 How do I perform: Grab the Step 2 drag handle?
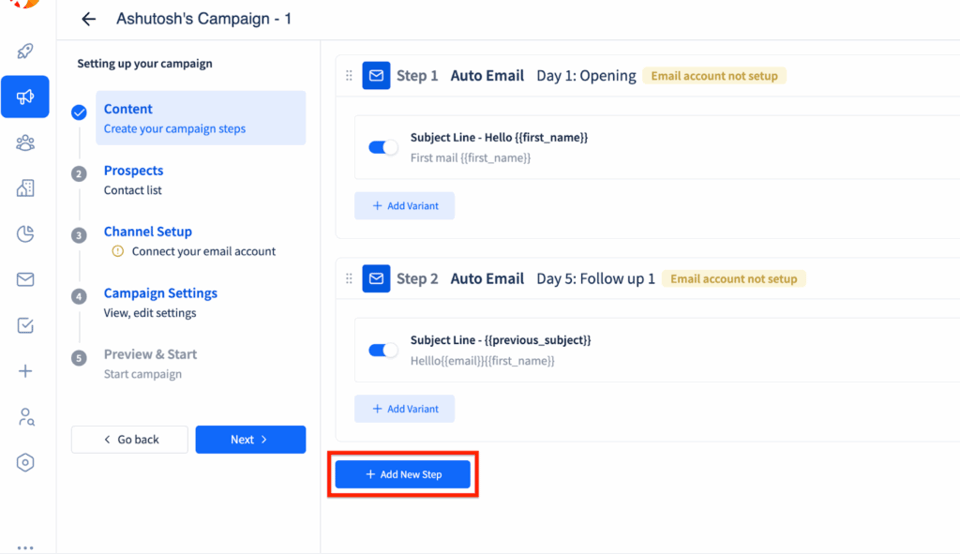(349, 279)
